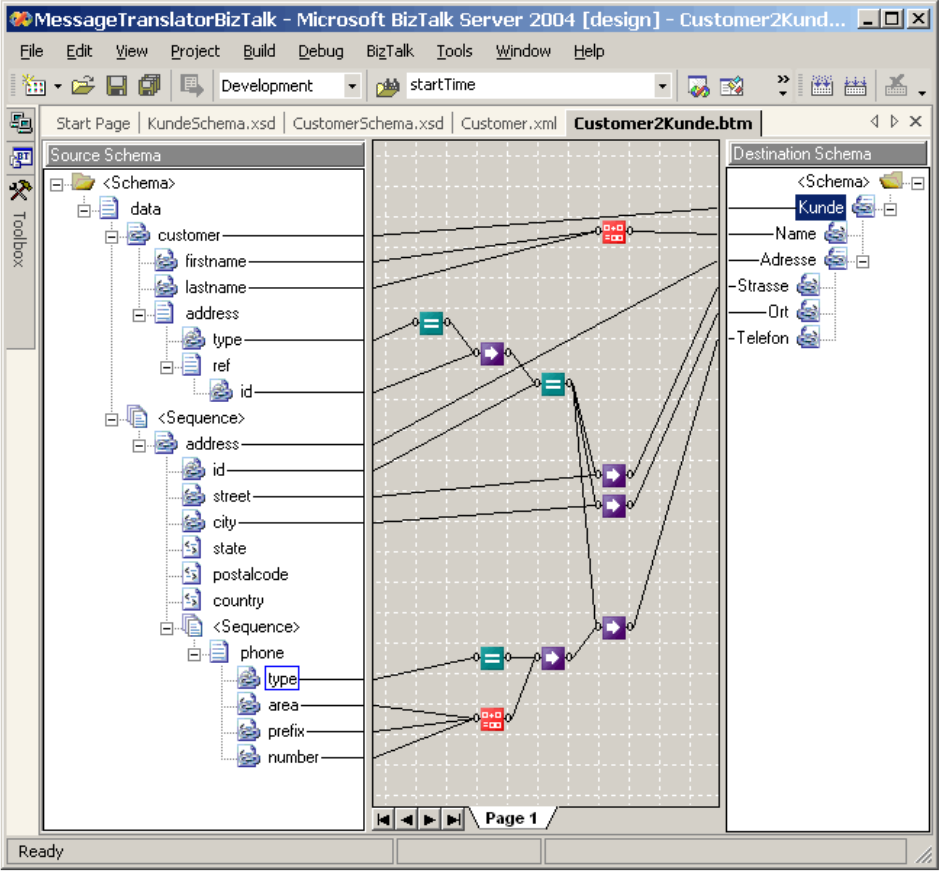The height and width of the screenshot is (871, 939).
Task: Collapse the phone node
Action: [194, 655]
